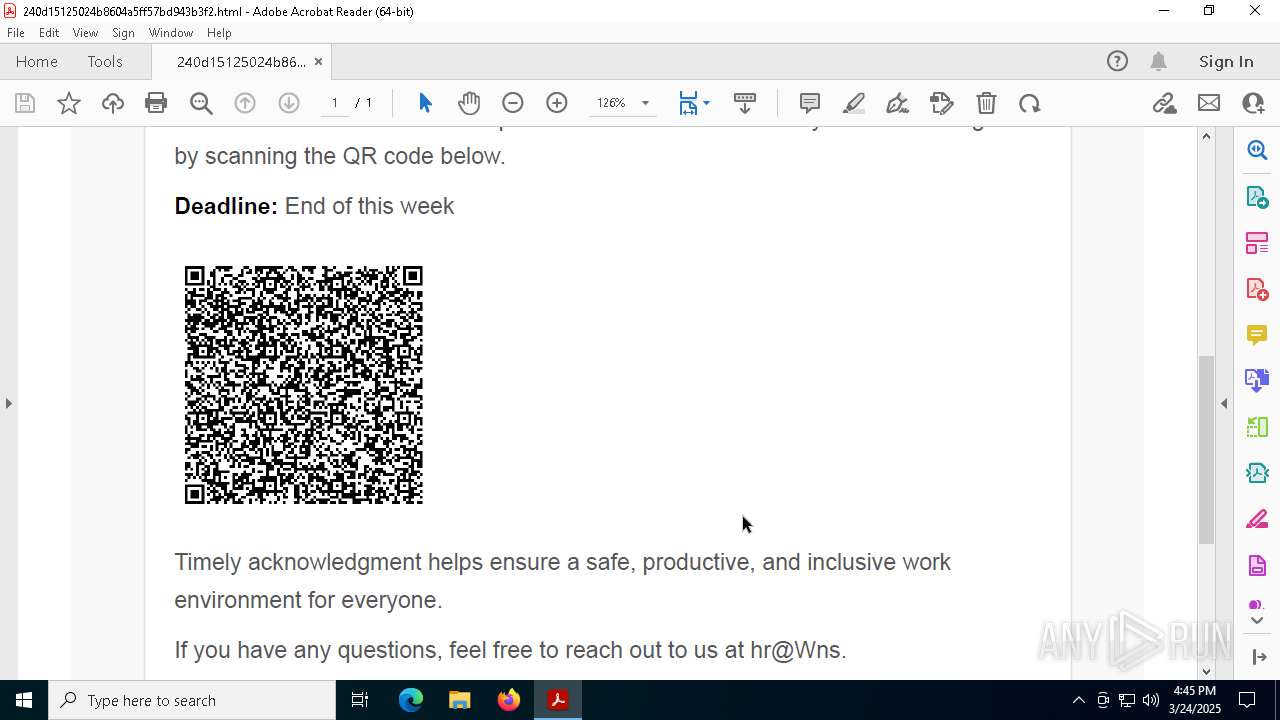Click the Sign In link
The height and width of the screenshot is (720, 1280).
pyautogui.click(x=1226, y=62)
